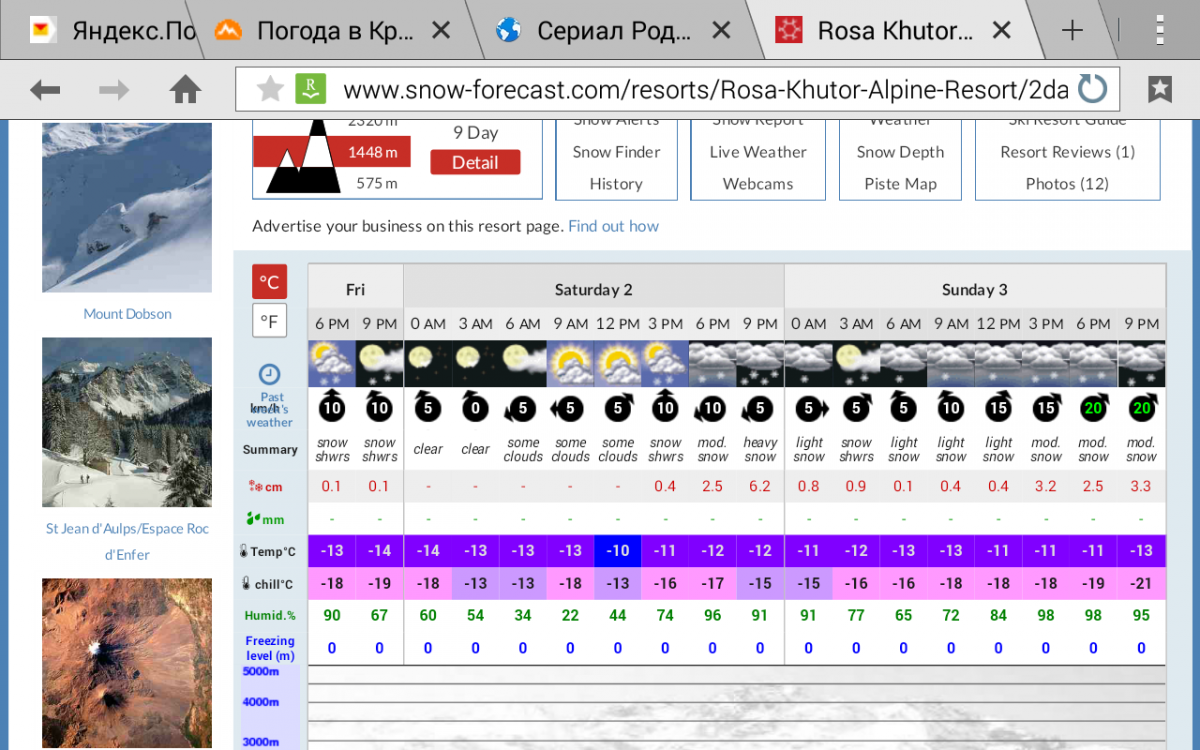Click the 6.2 cm snowfall value
This screenshot has height=750, width=1200.
tap(760, 487)
